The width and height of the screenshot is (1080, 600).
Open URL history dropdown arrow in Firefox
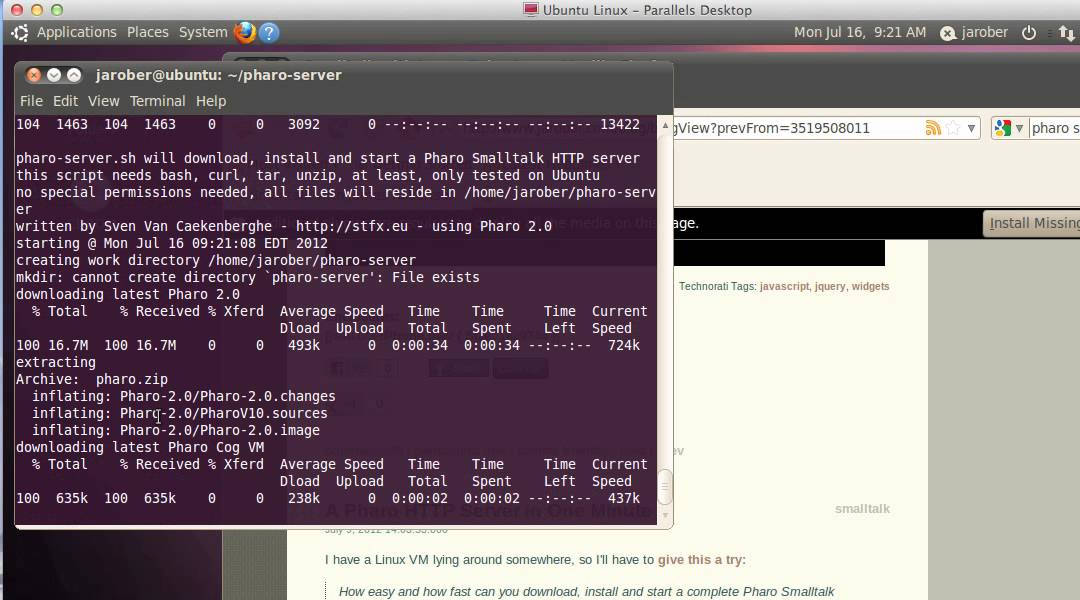pyautogui.click(x=970, y=128)
